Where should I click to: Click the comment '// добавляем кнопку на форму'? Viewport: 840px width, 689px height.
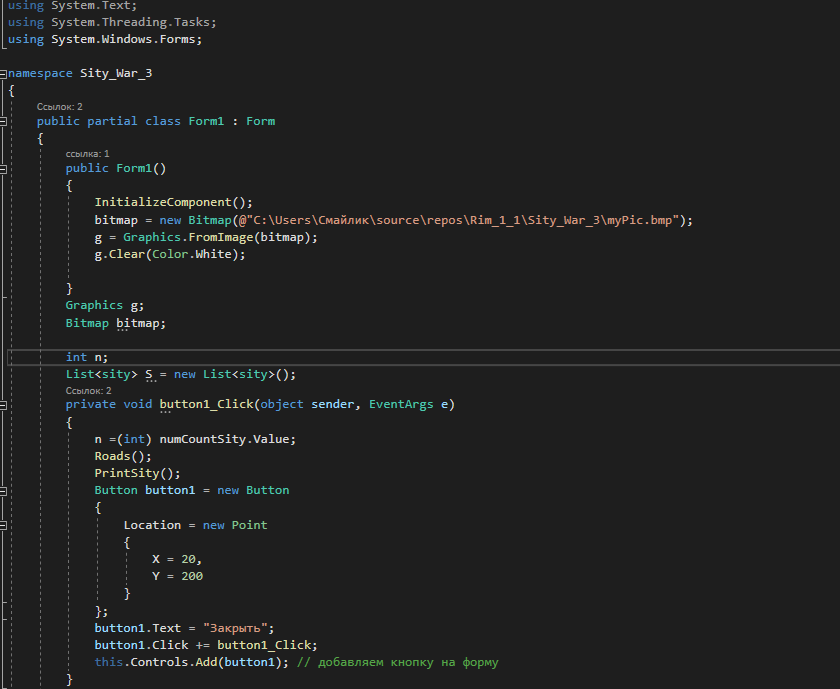[398, 662]
